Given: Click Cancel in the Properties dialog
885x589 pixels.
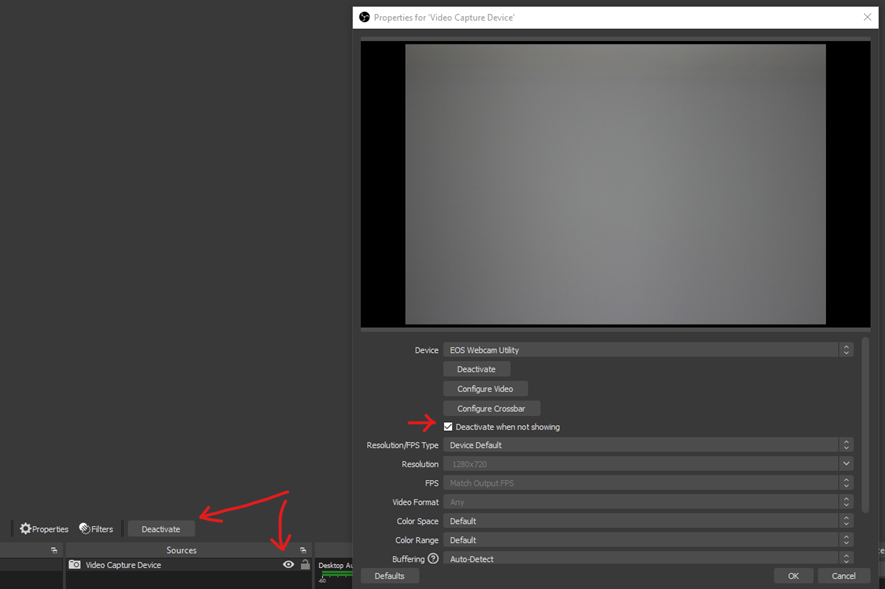Looking at the screenshot, I should click(844, 575).
